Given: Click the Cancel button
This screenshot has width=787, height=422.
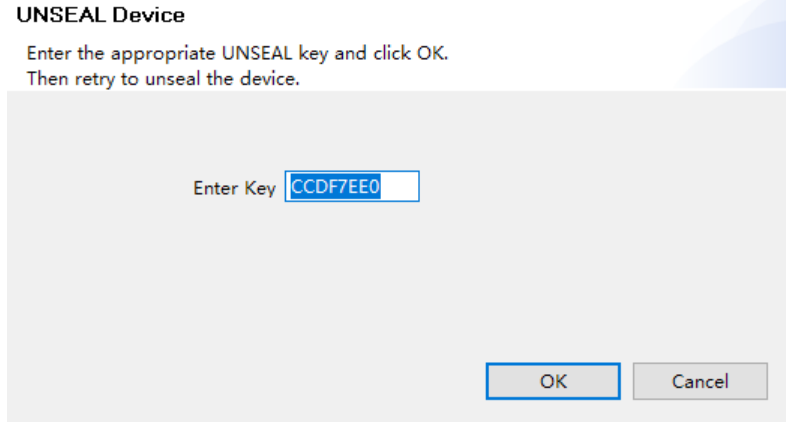Looking at the screenshot, I should click(x=700, y=381).
